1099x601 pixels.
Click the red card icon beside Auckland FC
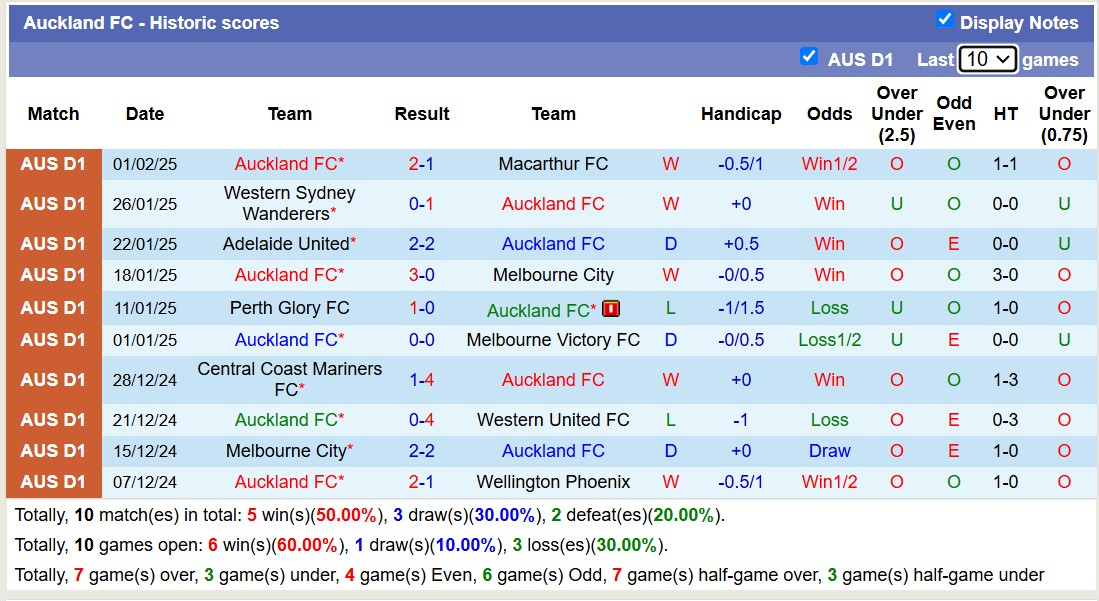[x=611, y=309]
